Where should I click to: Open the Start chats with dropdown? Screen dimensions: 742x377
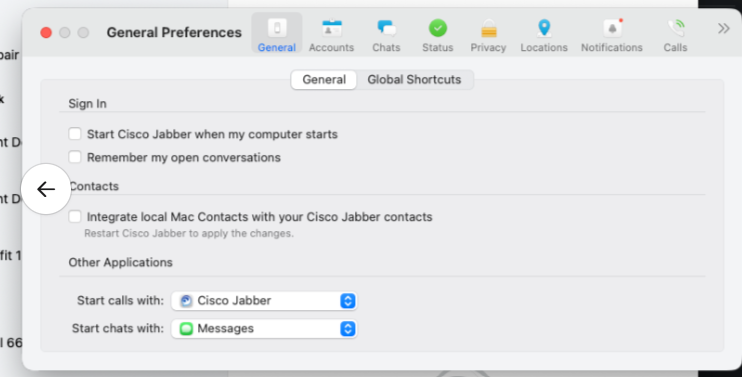[264, 329]
